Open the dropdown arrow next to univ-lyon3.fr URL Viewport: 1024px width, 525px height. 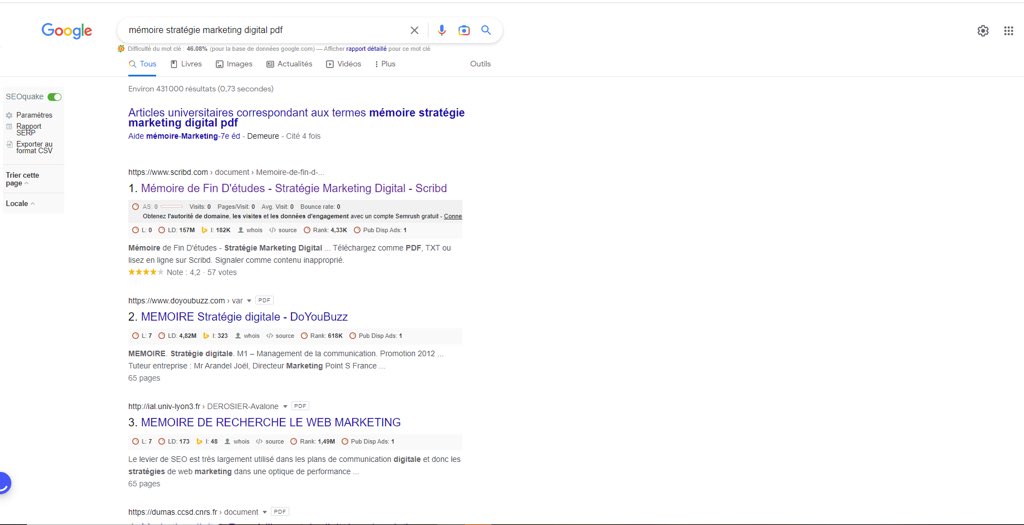click(x=285, y=406)
